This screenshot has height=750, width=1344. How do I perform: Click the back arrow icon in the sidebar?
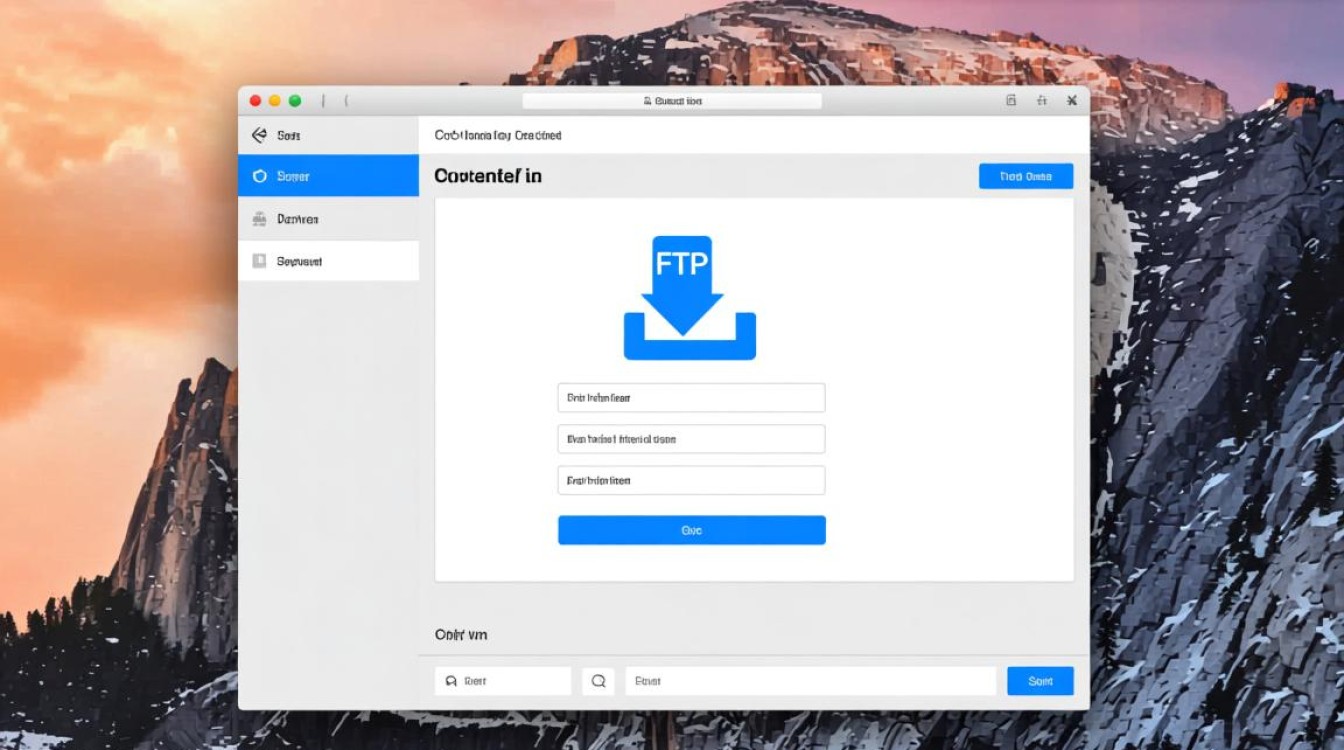[x=259, y=135]
